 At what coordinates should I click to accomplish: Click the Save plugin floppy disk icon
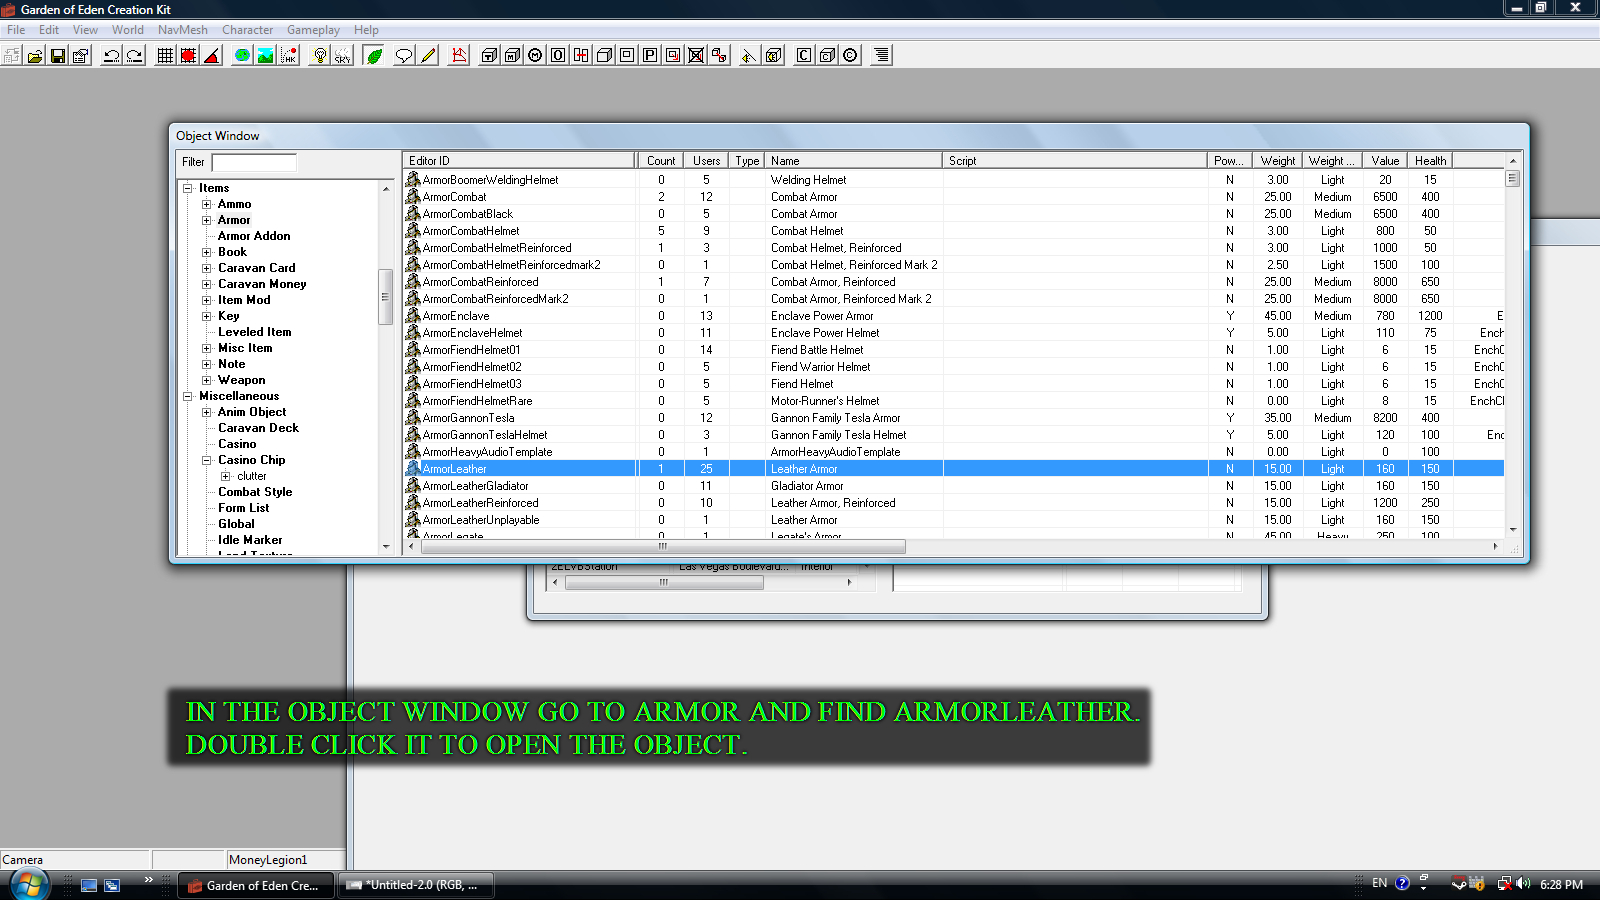tap(58, 56)
